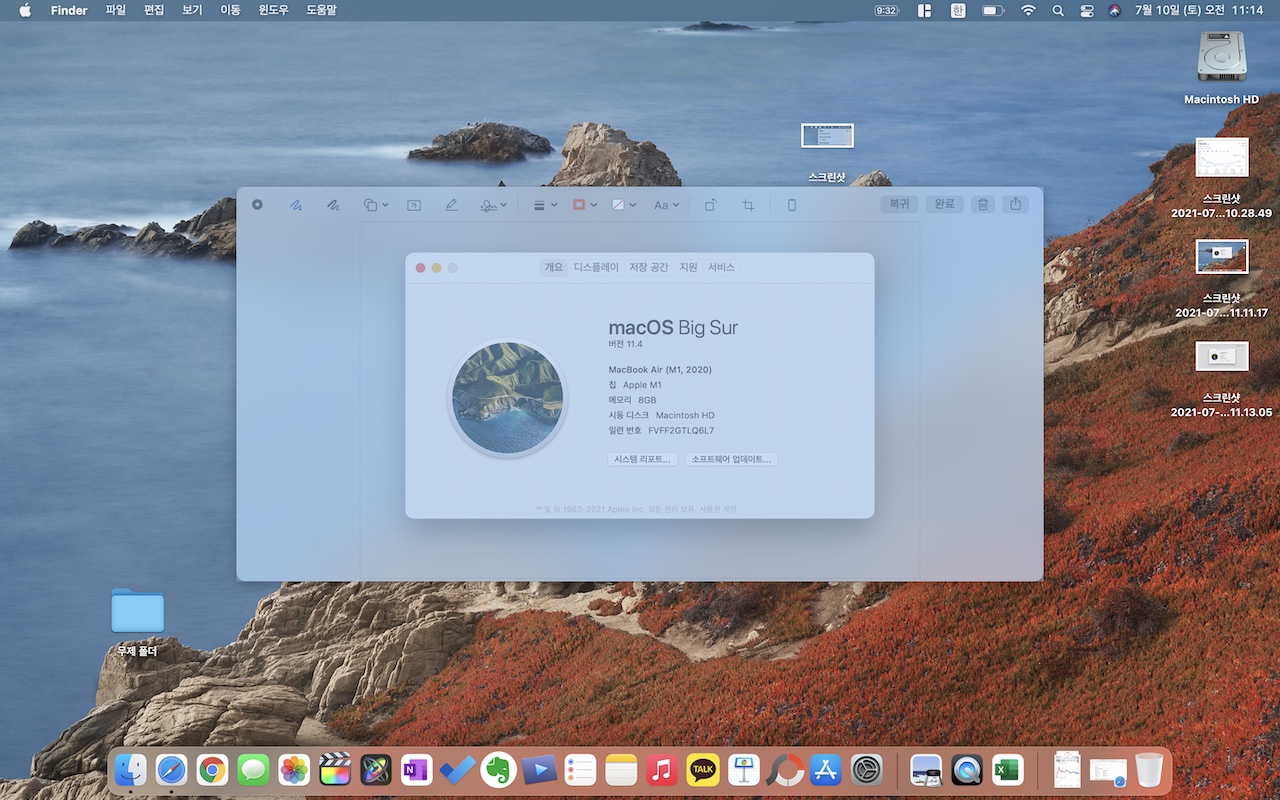Screen dimensions: 1280x800
Task: Open the fill color picker
Action: [x=624, y=204]
